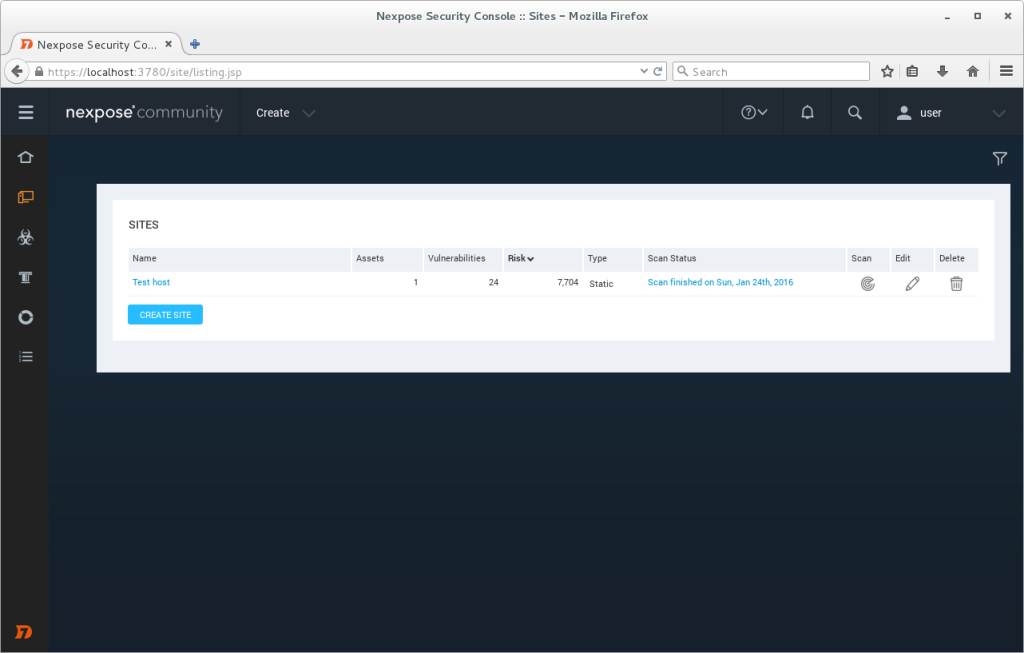Select the Assets icon in the sidebar
The image size is (1024, 653).
[25, 197]
